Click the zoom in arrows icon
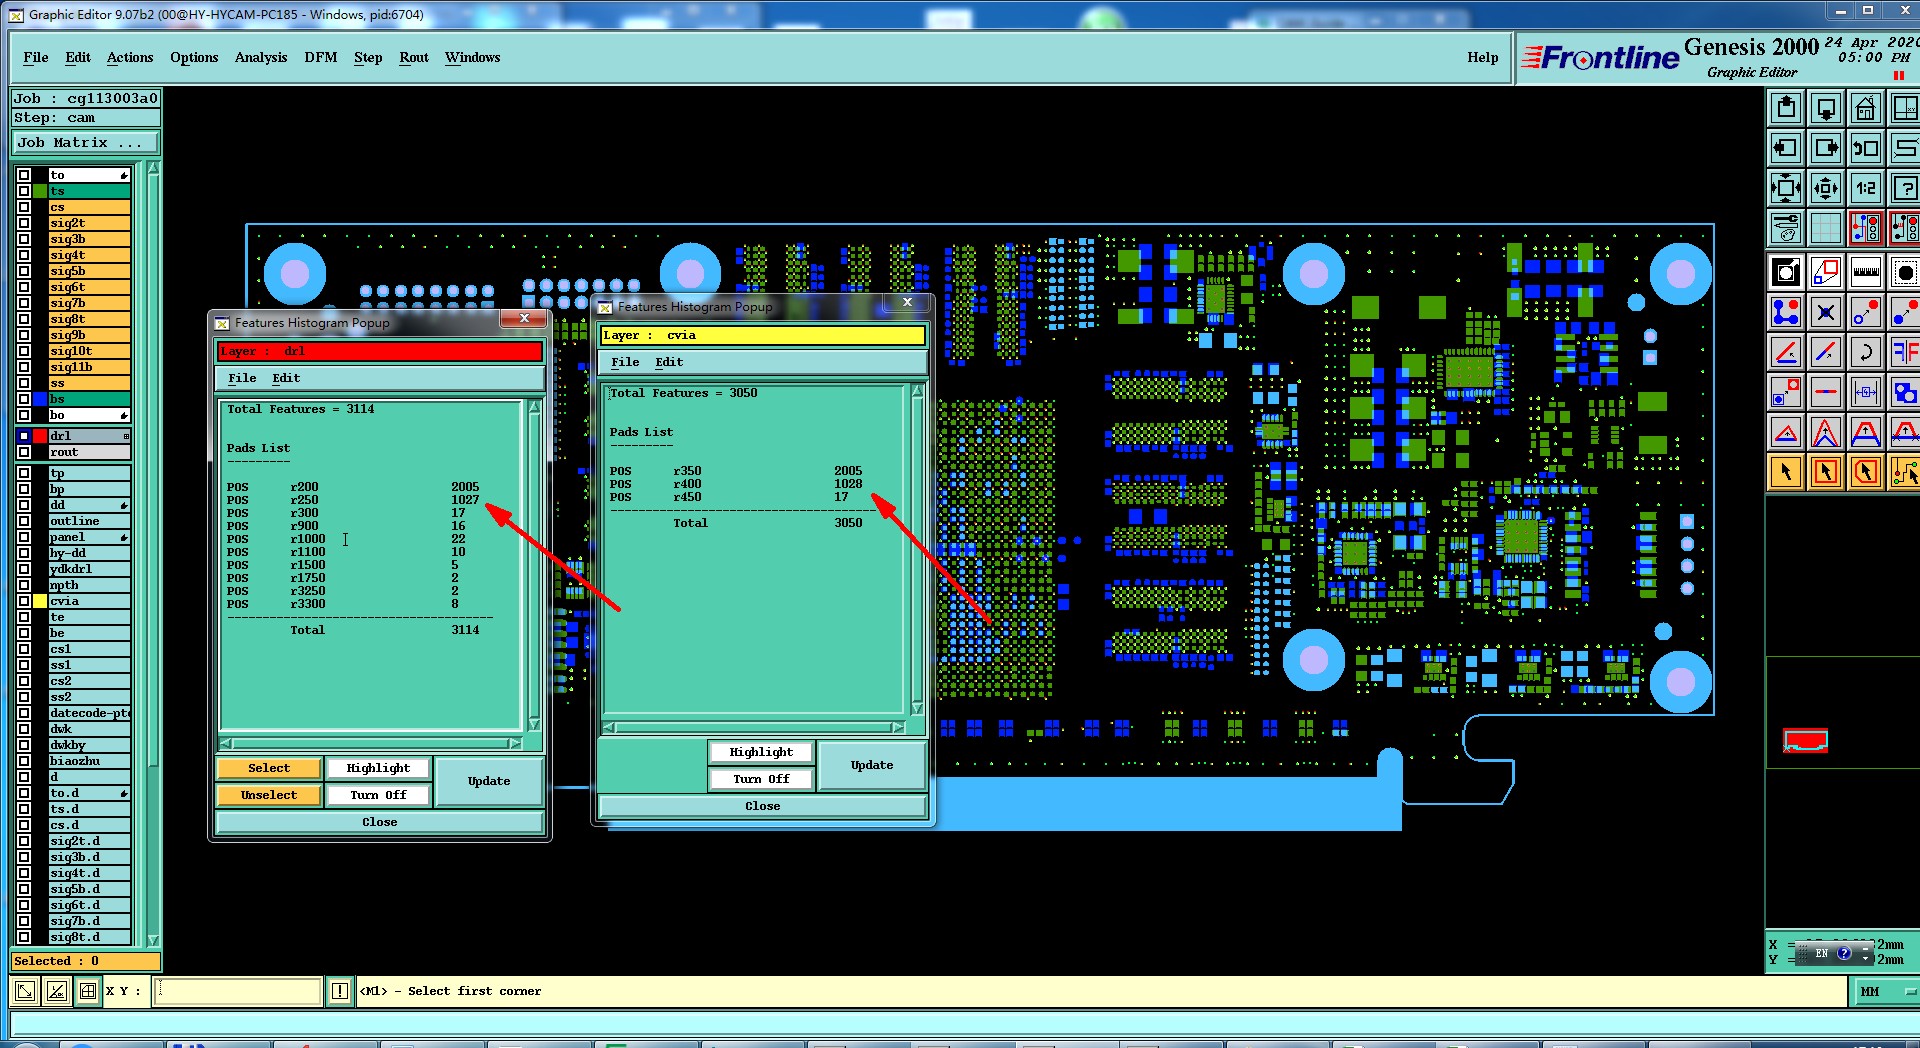Image resolution: width=1920 pixels, height=1048 pixels. (x=1786, y=188)
